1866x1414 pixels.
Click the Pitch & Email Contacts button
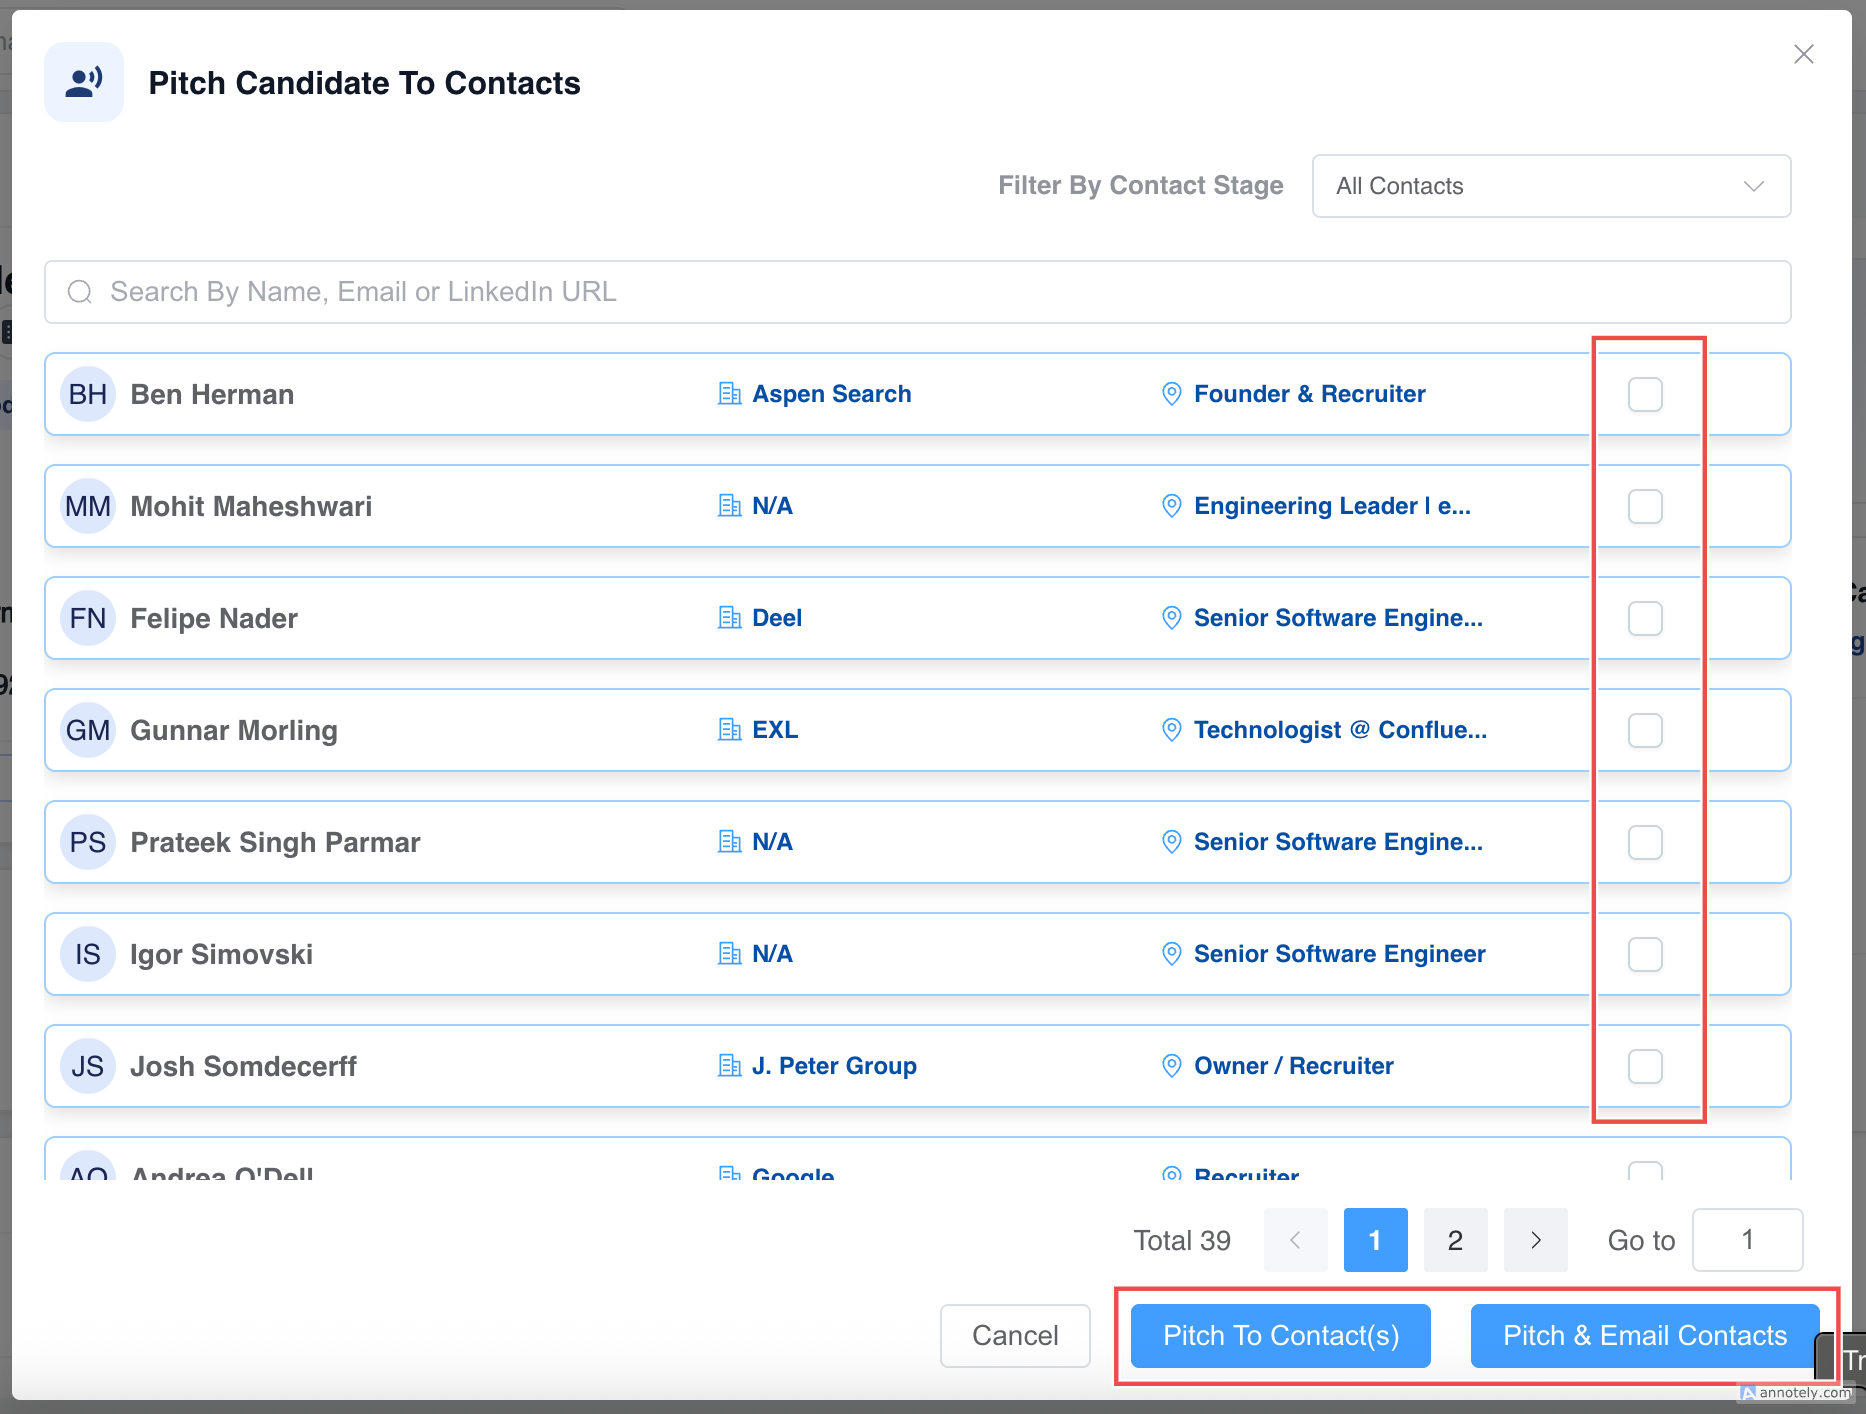[x=1644, y=1336]
